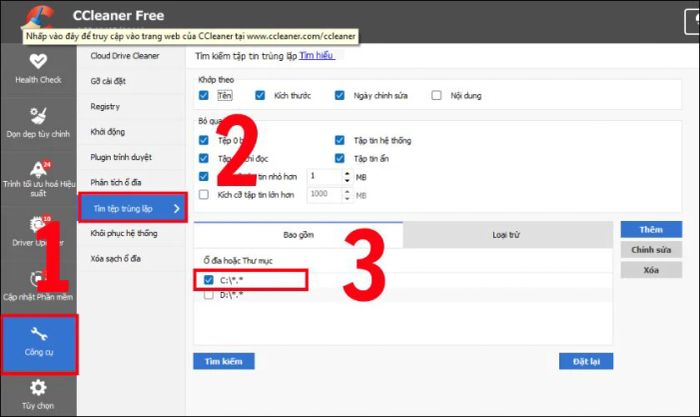Image resolution: width=700 pixels, height=417 pixels.
Task: Click the Xóa button
Action: point(651,270)
